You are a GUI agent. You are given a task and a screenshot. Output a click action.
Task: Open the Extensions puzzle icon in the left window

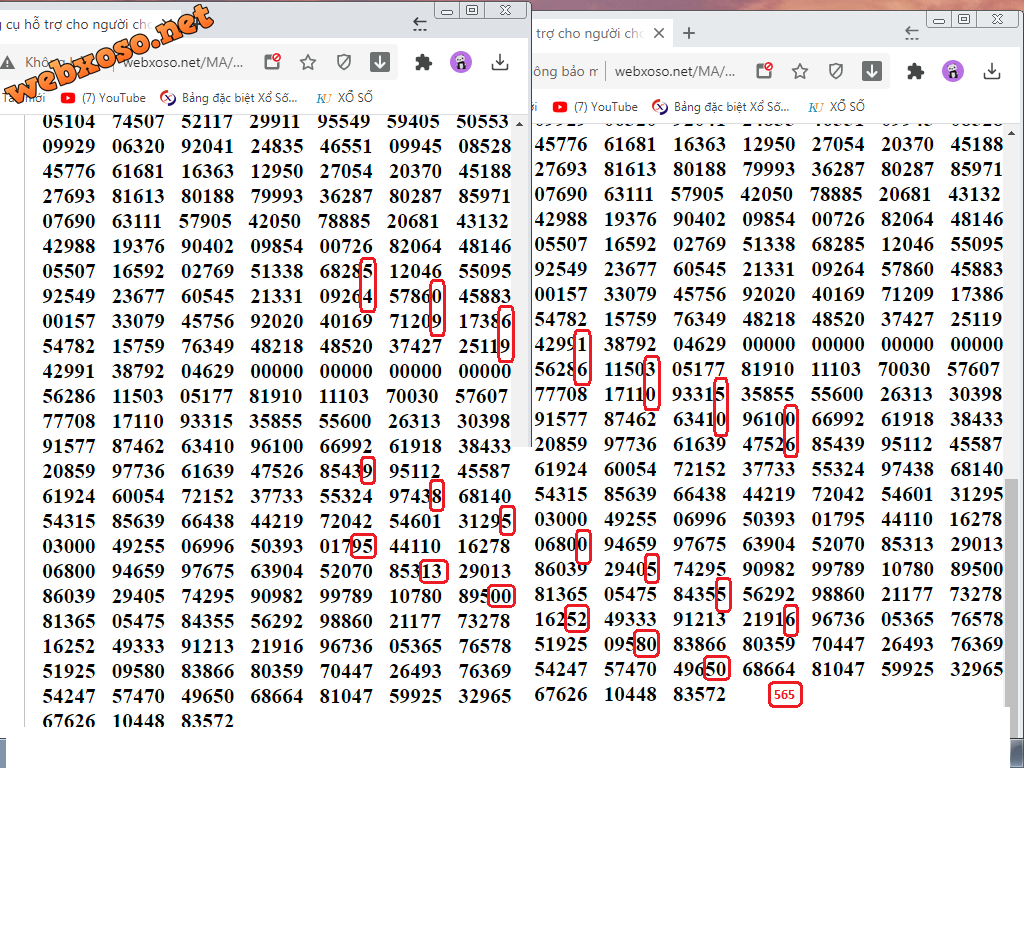click(x=423, y=63)
